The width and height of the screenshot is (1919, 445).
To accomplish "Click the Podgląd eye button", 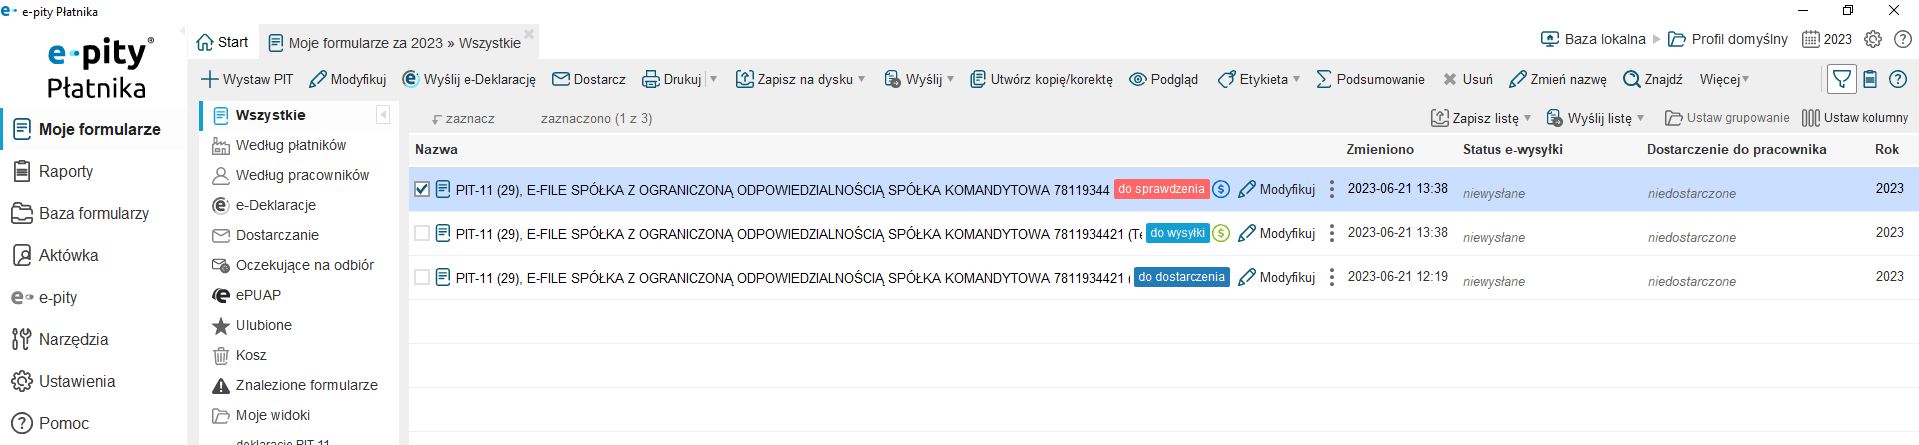I will pyautogui.click(x=1163, y=79).
